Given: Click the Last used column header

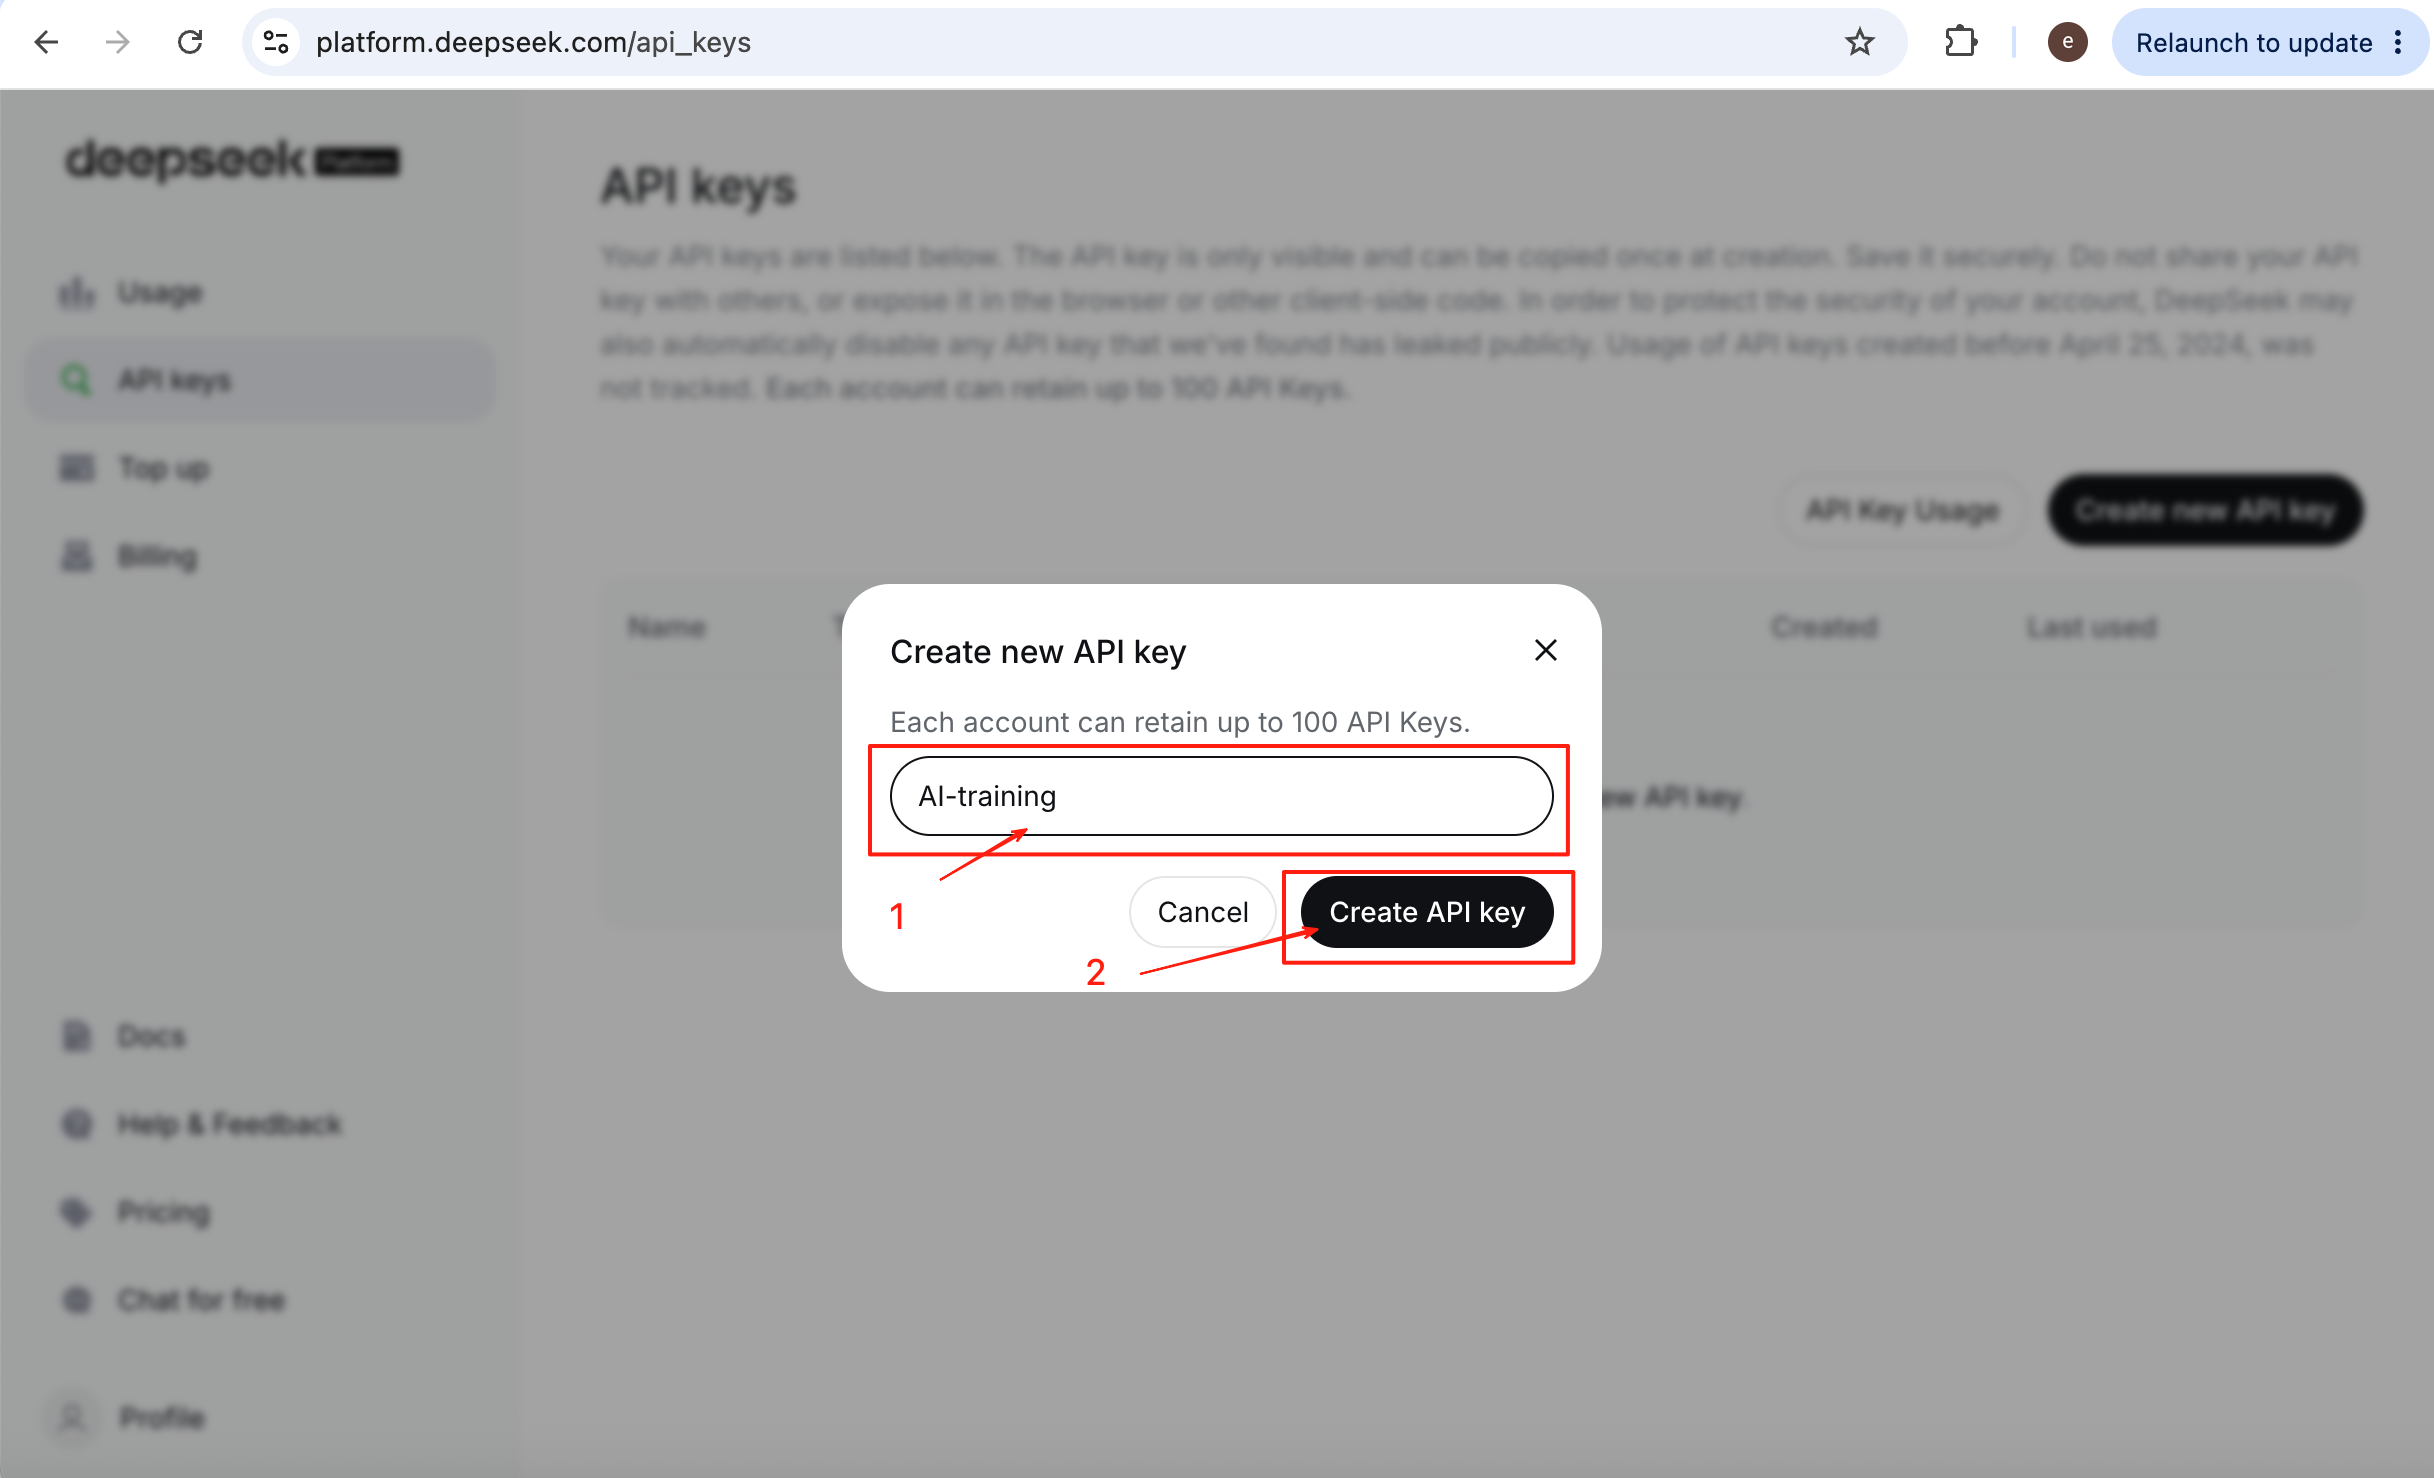Looking at the screenshot, I should pos(2091,628).
